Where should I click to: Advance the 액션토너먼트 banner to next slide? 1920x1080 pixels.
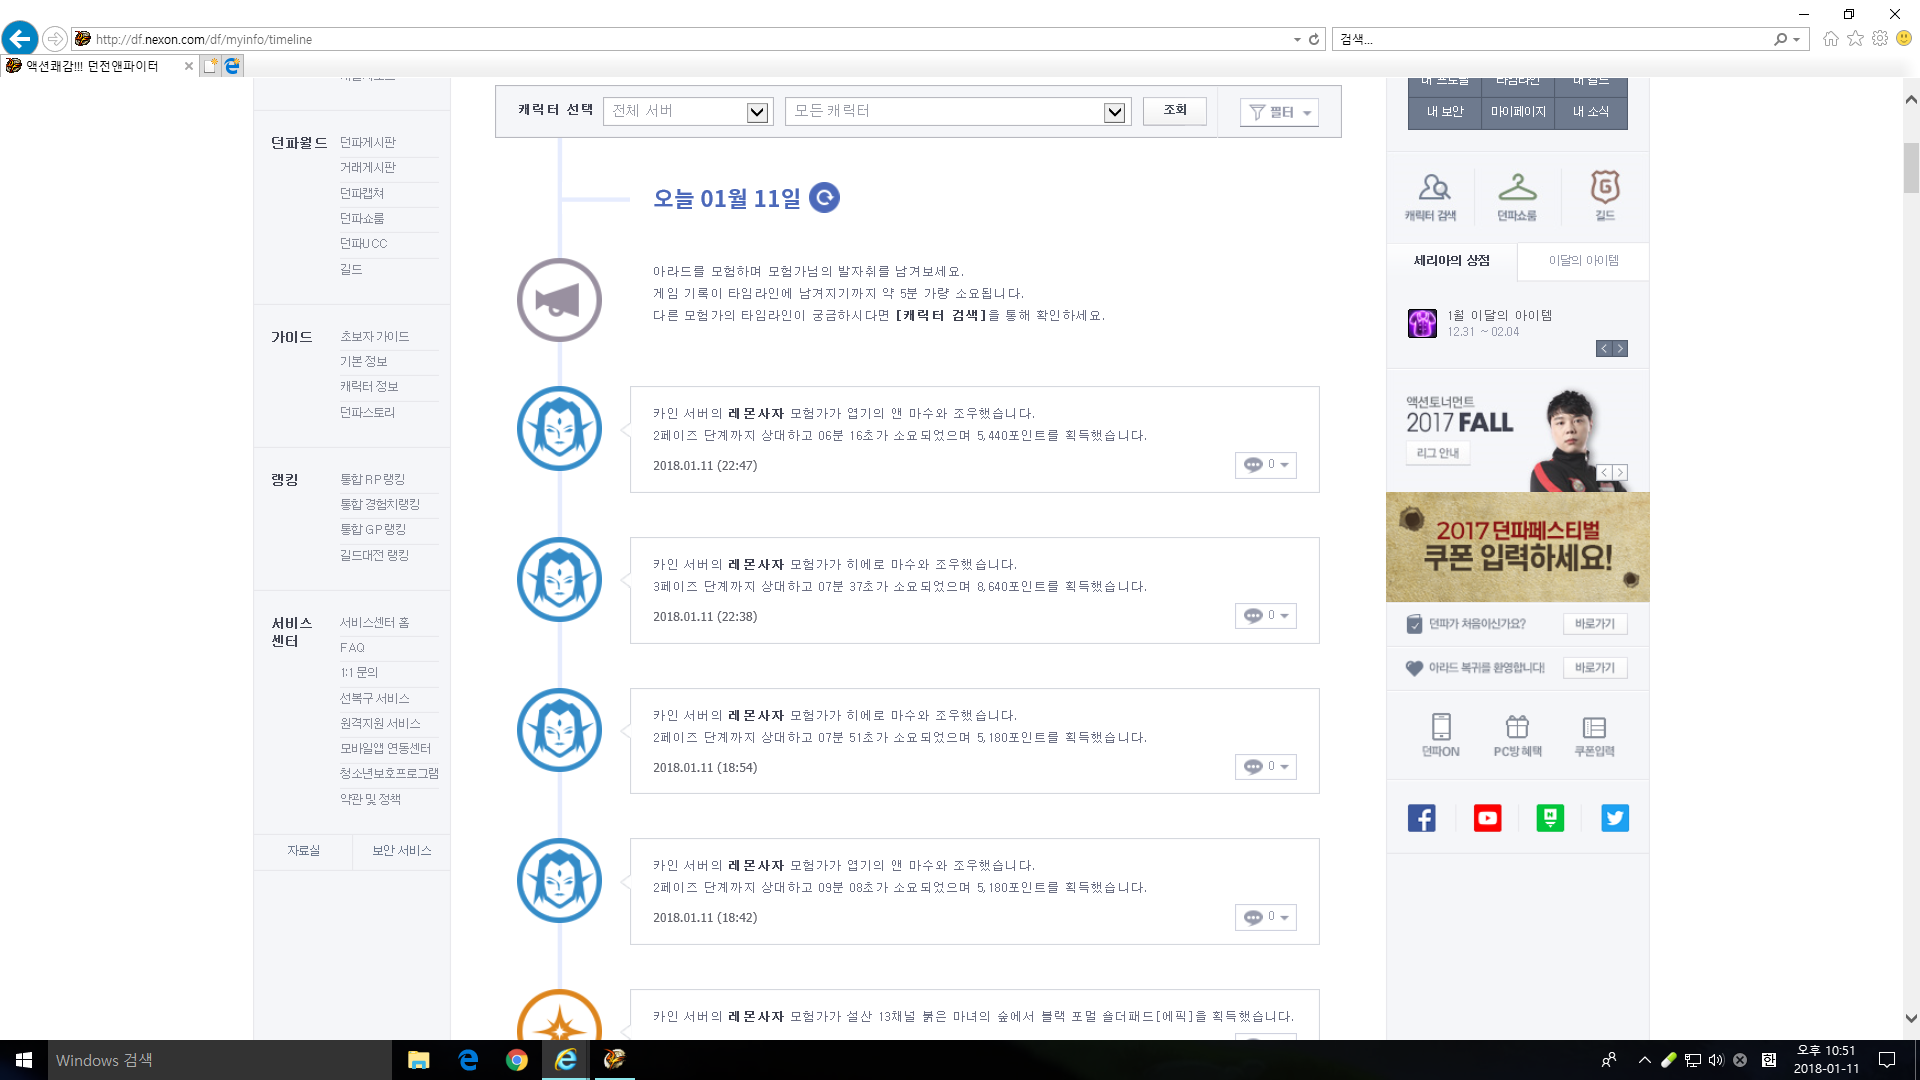[x=1621, y=472]
